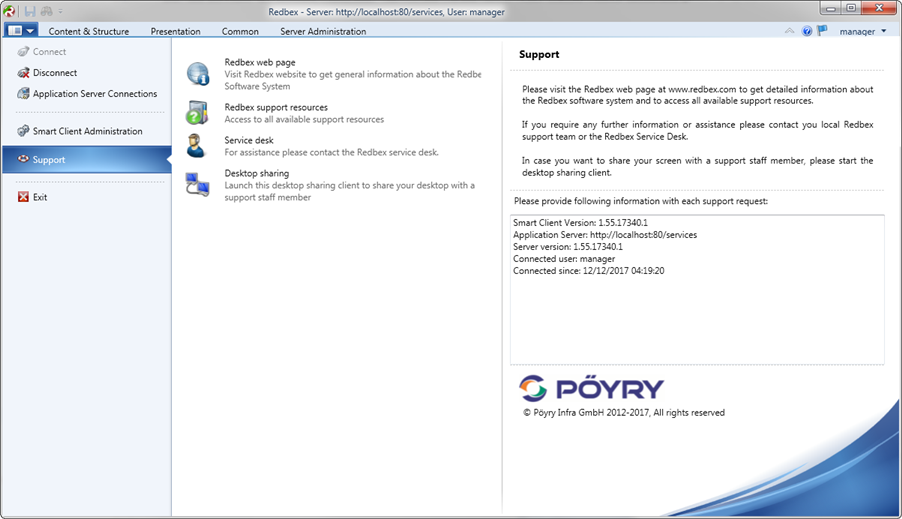Launch Desktop sharing client
This screenshot has height=519, width=902.
pyautogui.click(x=197, y=184)
